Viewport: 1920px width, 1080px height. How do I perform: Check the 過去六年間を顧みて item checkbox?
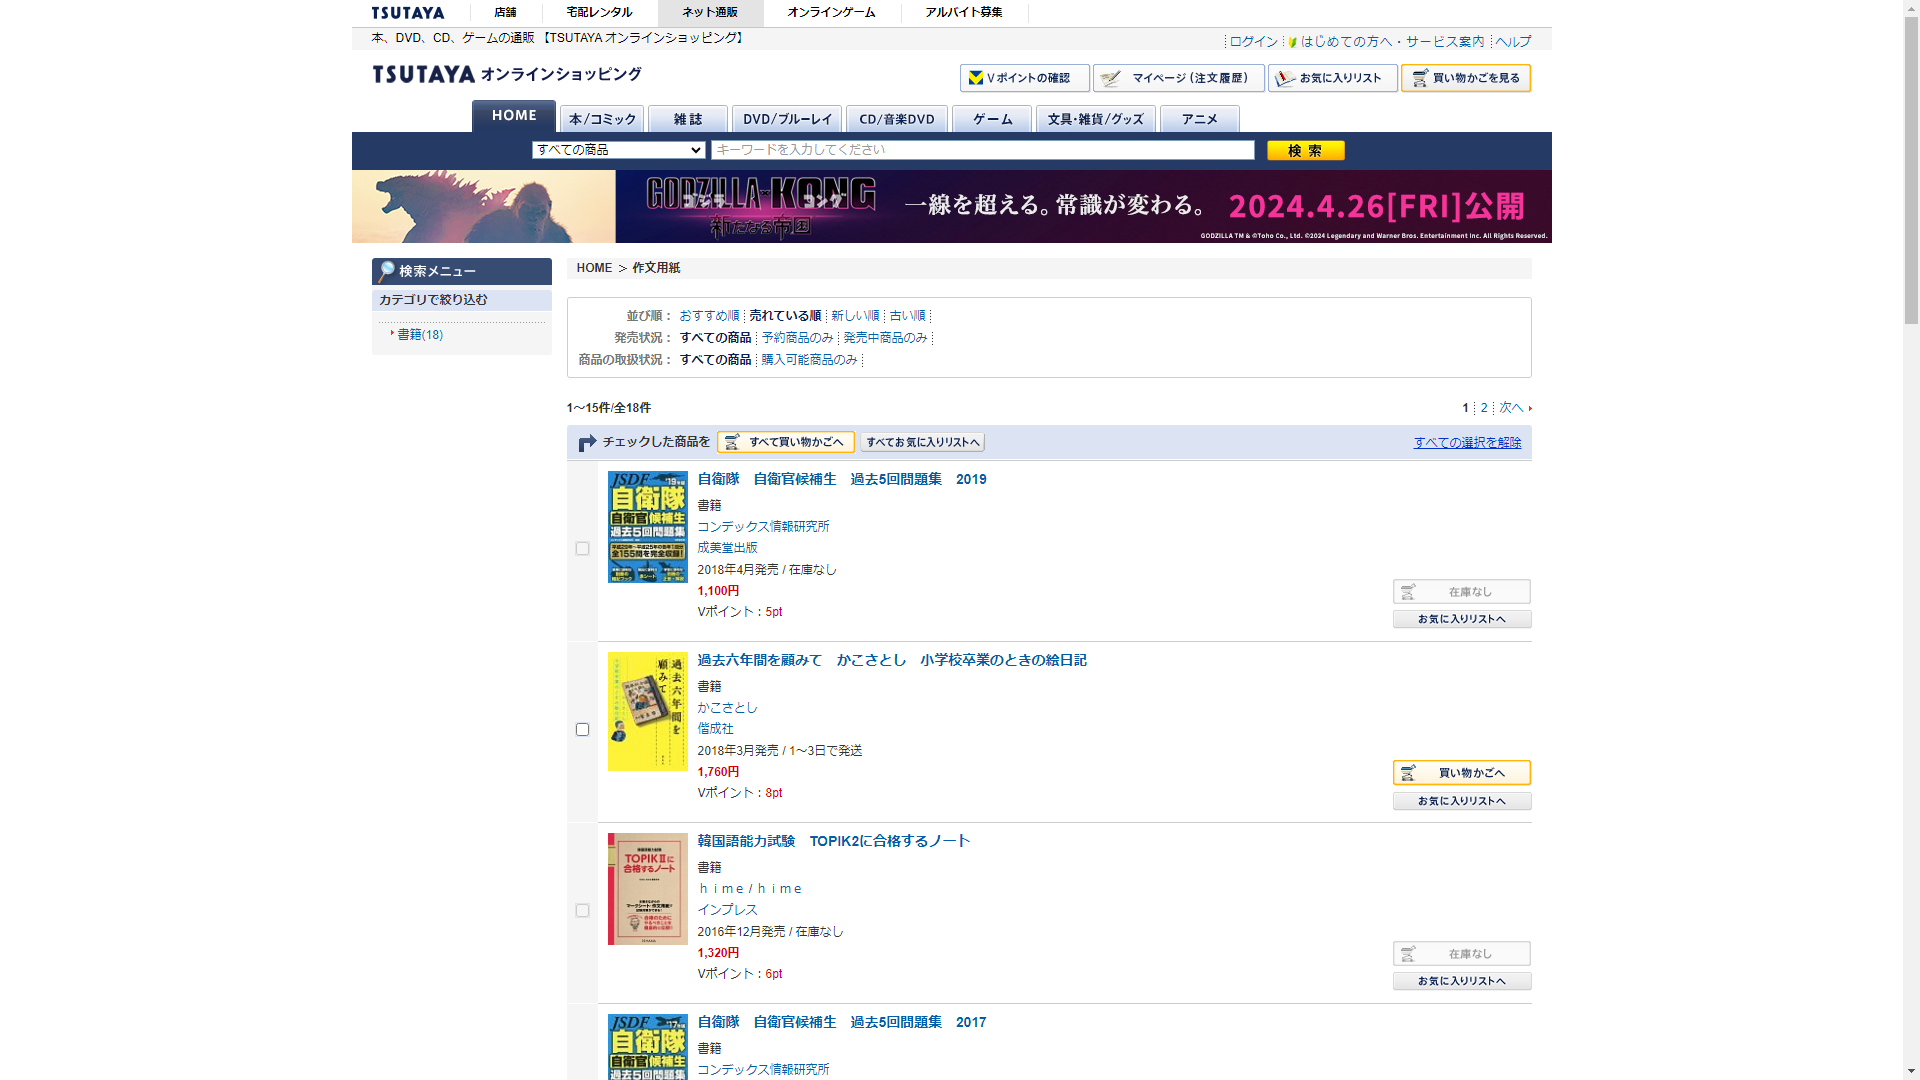click(x=582, y=730)
